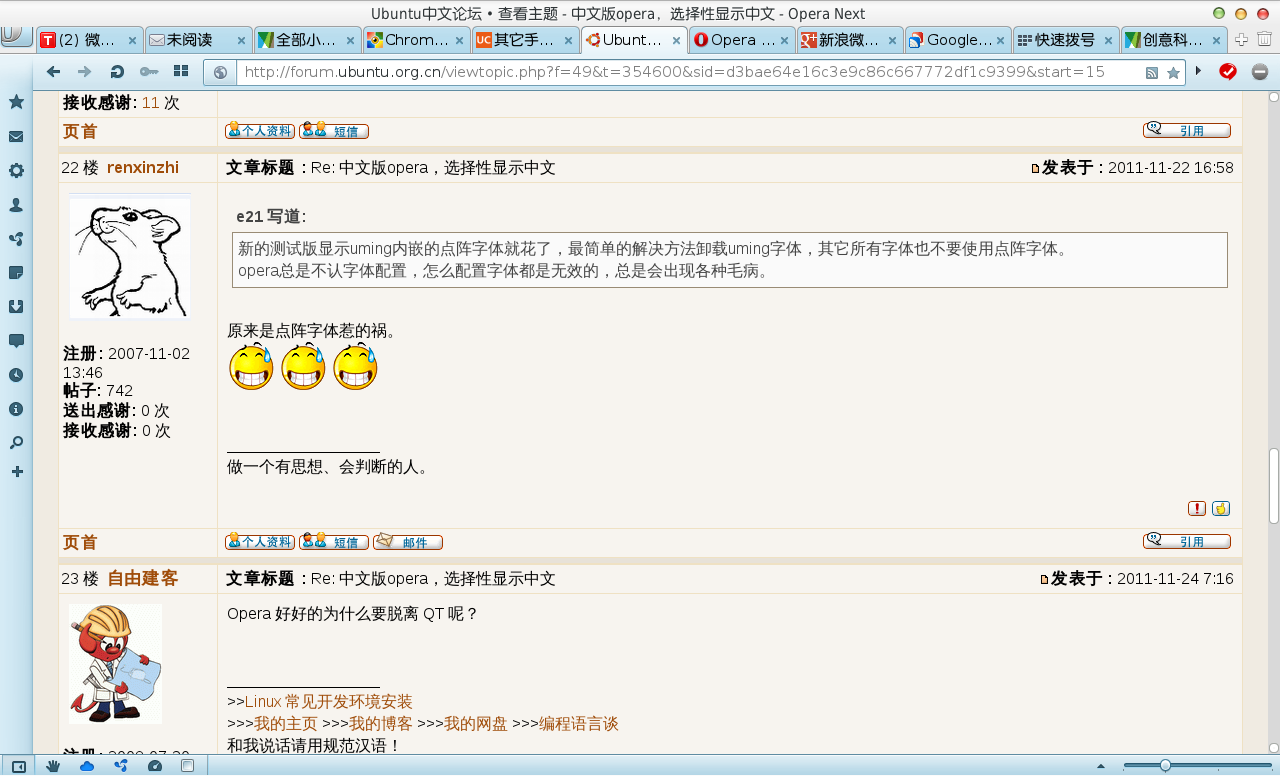The image size is (1280, 776).
Task: Open the Downloads panel in sidebar
Action: [x=16, y=307]
